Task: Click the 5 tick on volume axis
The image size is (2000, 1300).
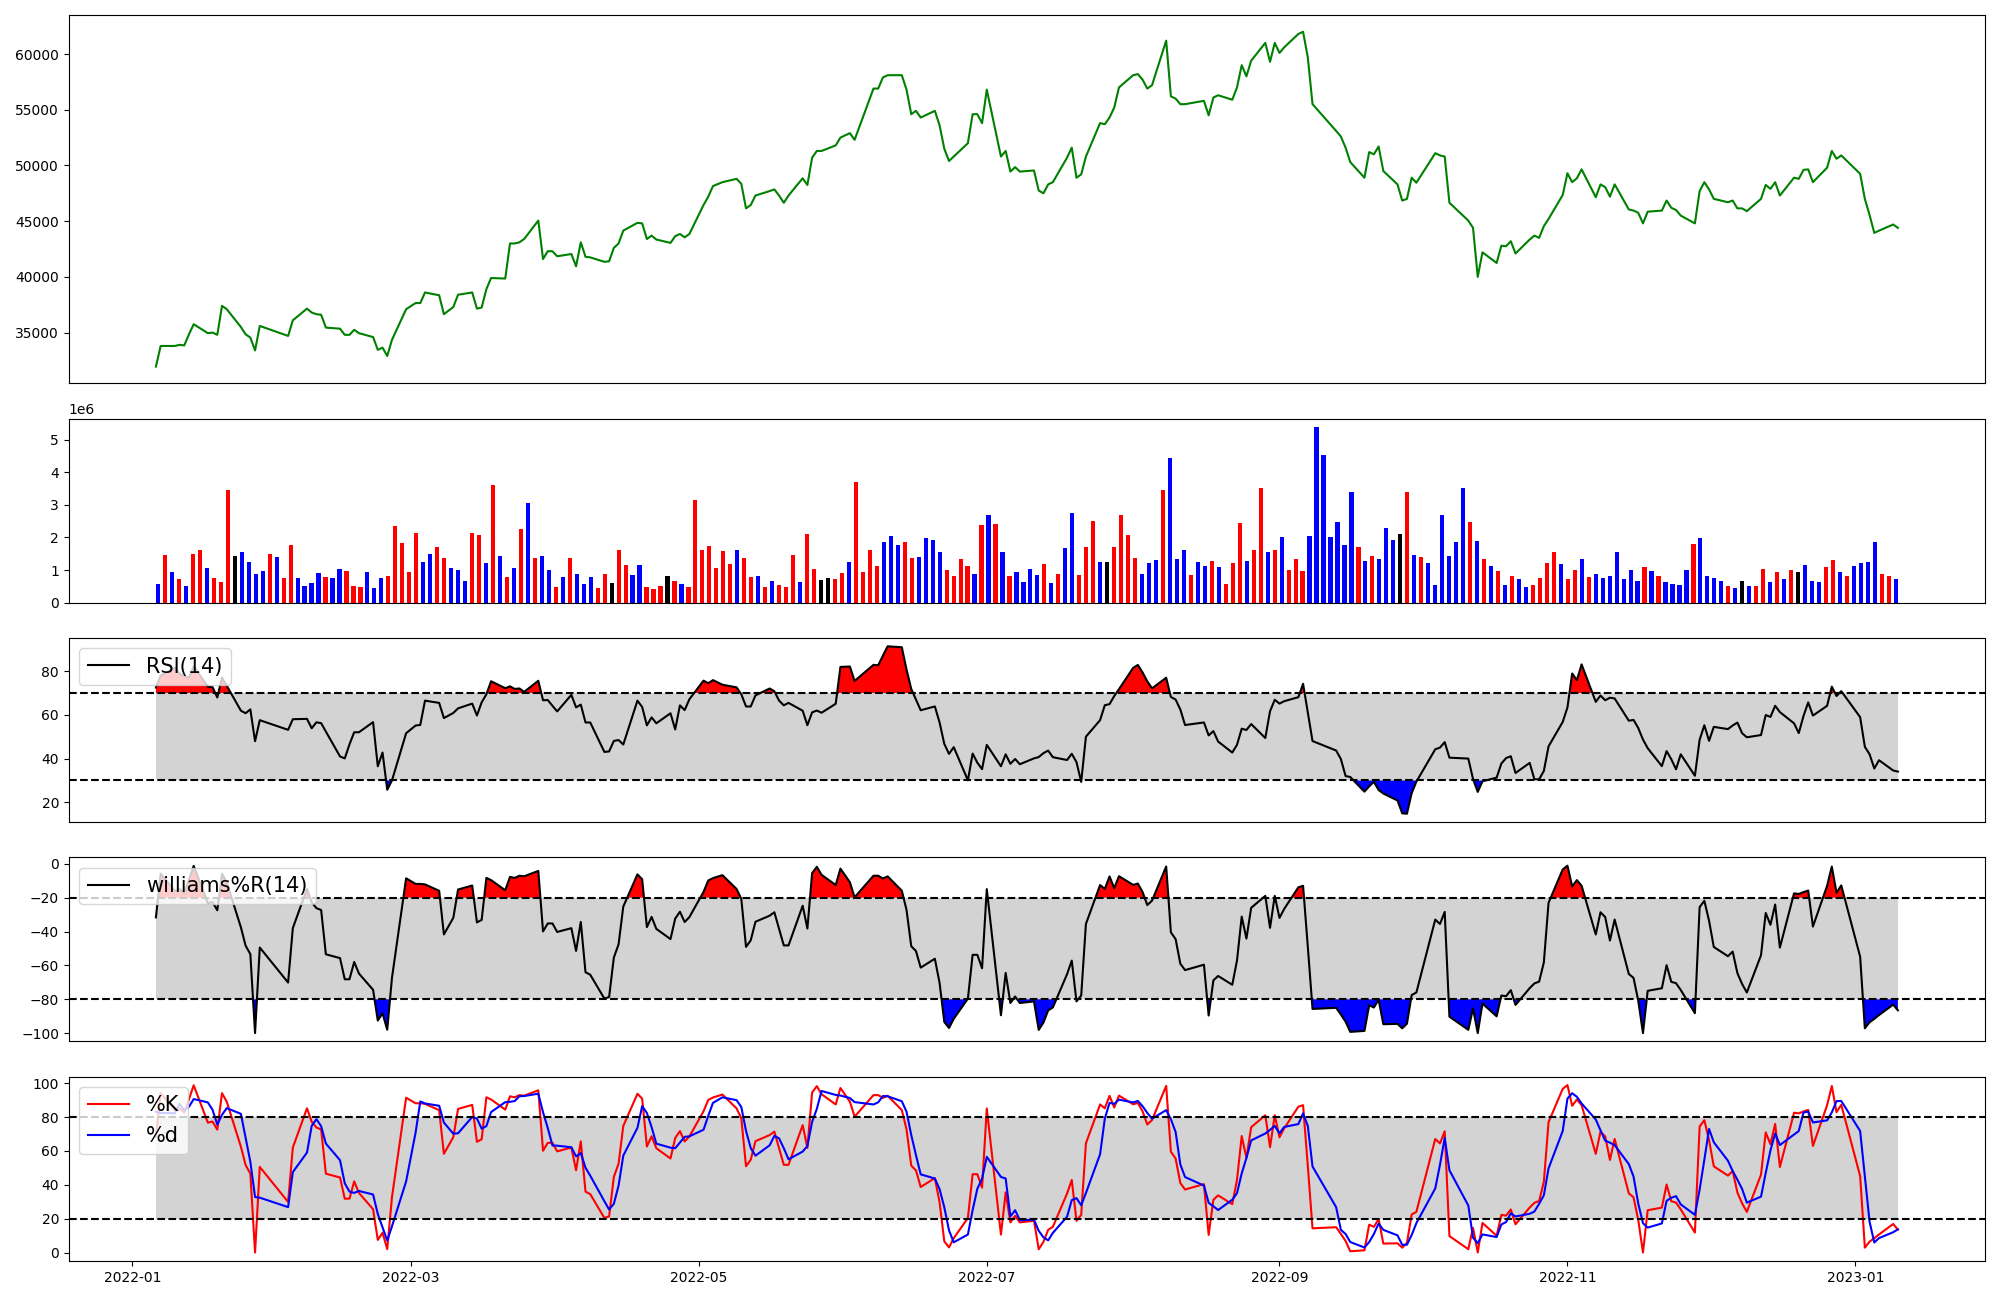Action: pos(55,440)
